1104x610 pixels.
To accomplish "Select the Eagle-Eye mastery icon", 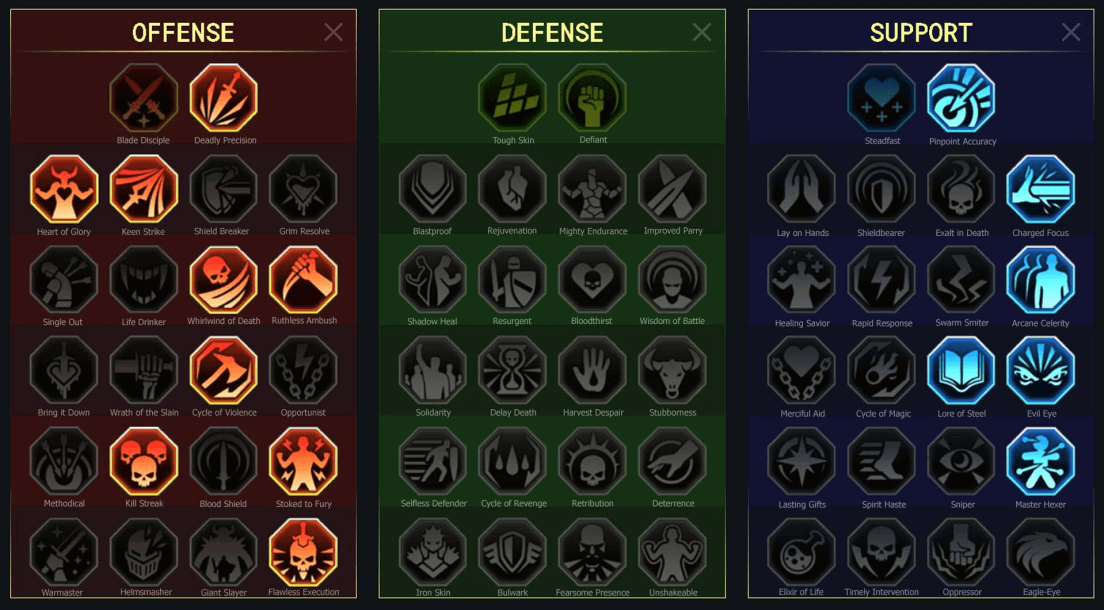I will 1041,552.
